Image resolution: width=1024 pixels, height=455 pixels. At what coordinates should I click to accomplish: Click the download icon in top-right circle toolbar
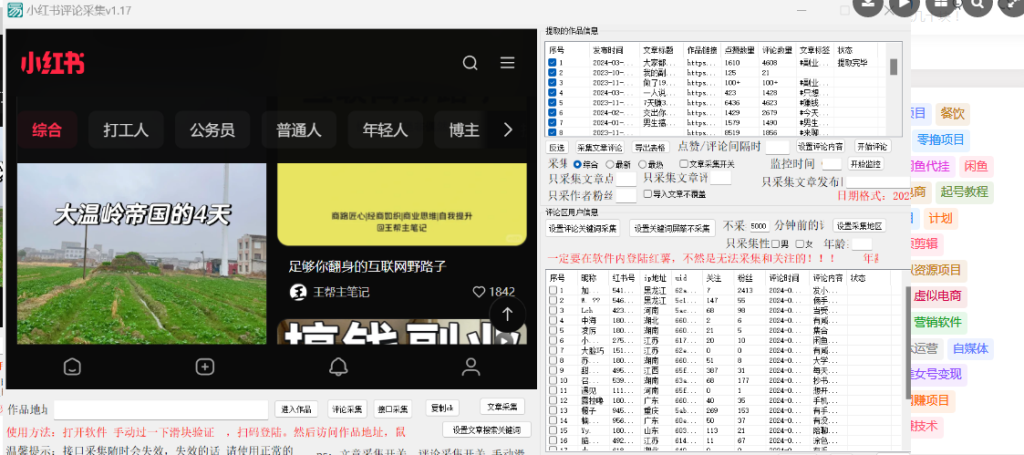tap(869, 6)
